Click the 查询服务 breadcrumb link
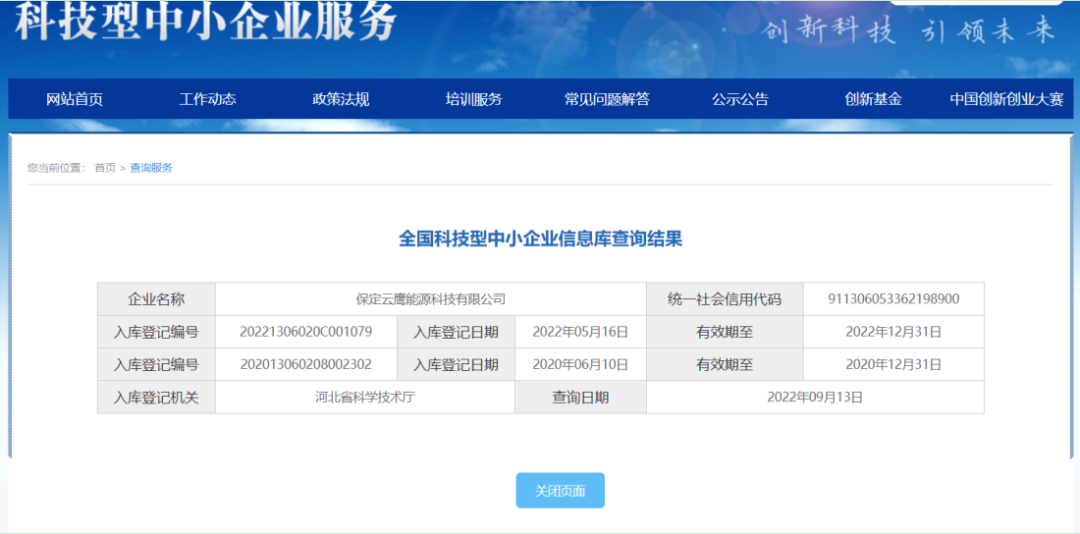The width and height of the screenshot is (1080, 534). (x=151, y=168)
